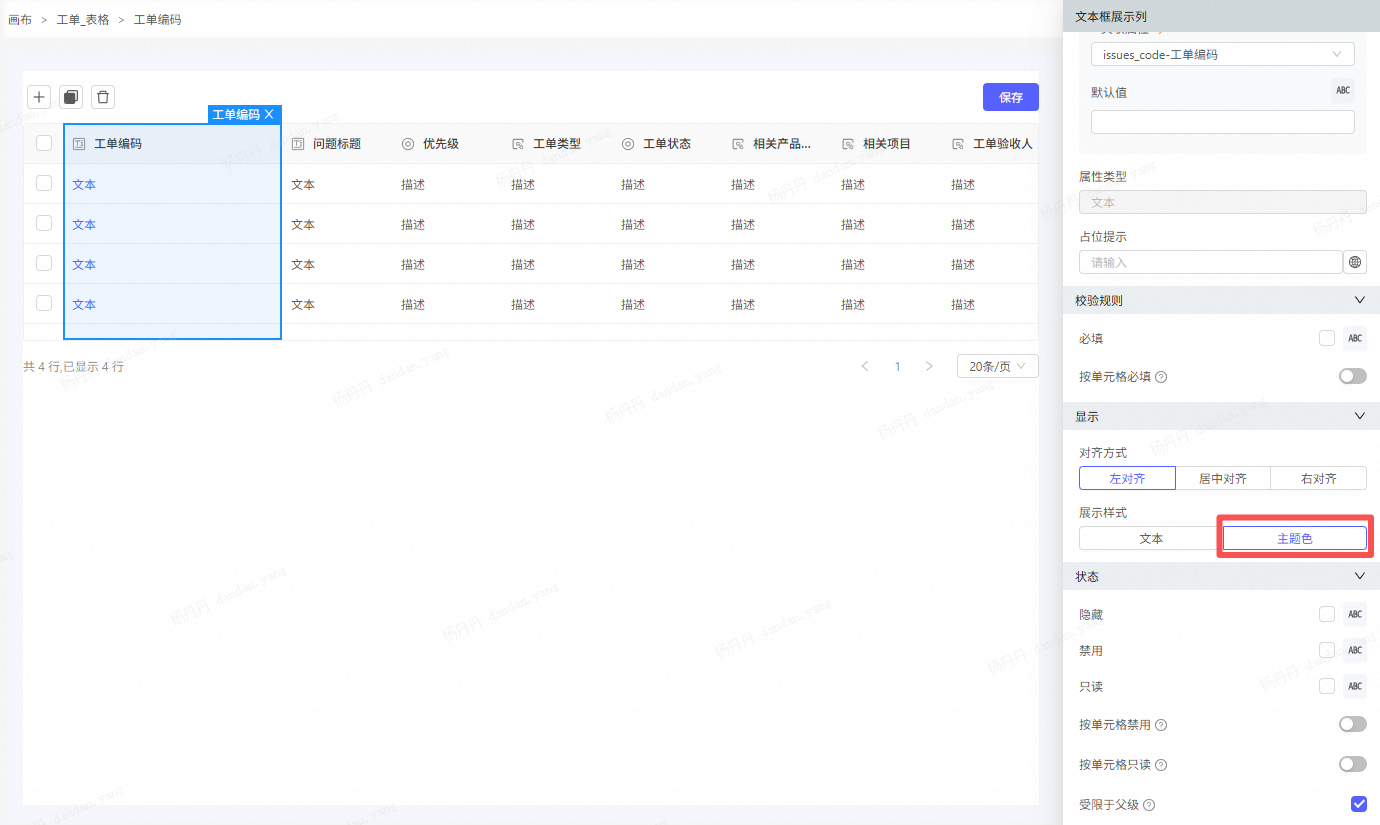Close the 工单编码 selection tag

click(x=269, y=115)
